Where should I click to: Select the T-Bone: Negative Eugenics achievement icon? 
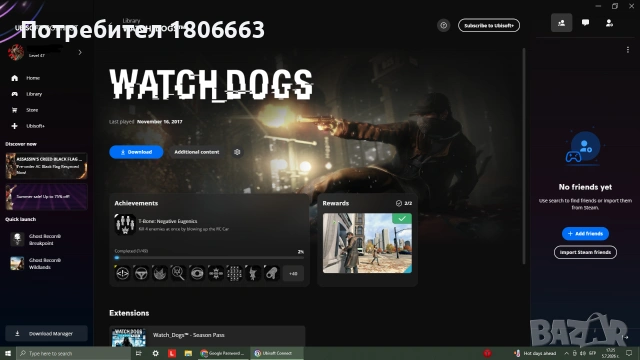click(124, 224)
